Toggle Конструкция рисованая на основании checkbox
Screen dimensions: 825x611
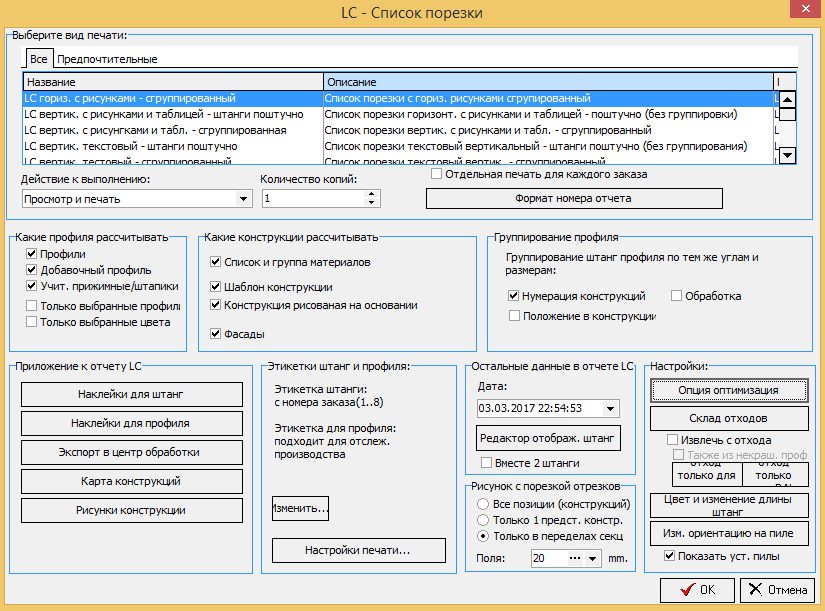pos(215,305)
